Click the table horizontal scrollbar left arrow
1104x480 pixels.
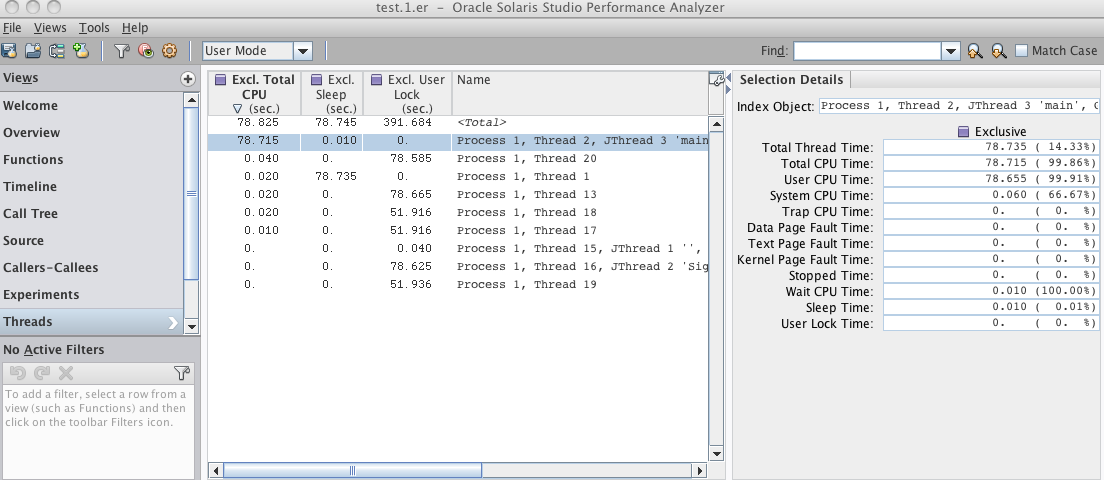point(216,470)
